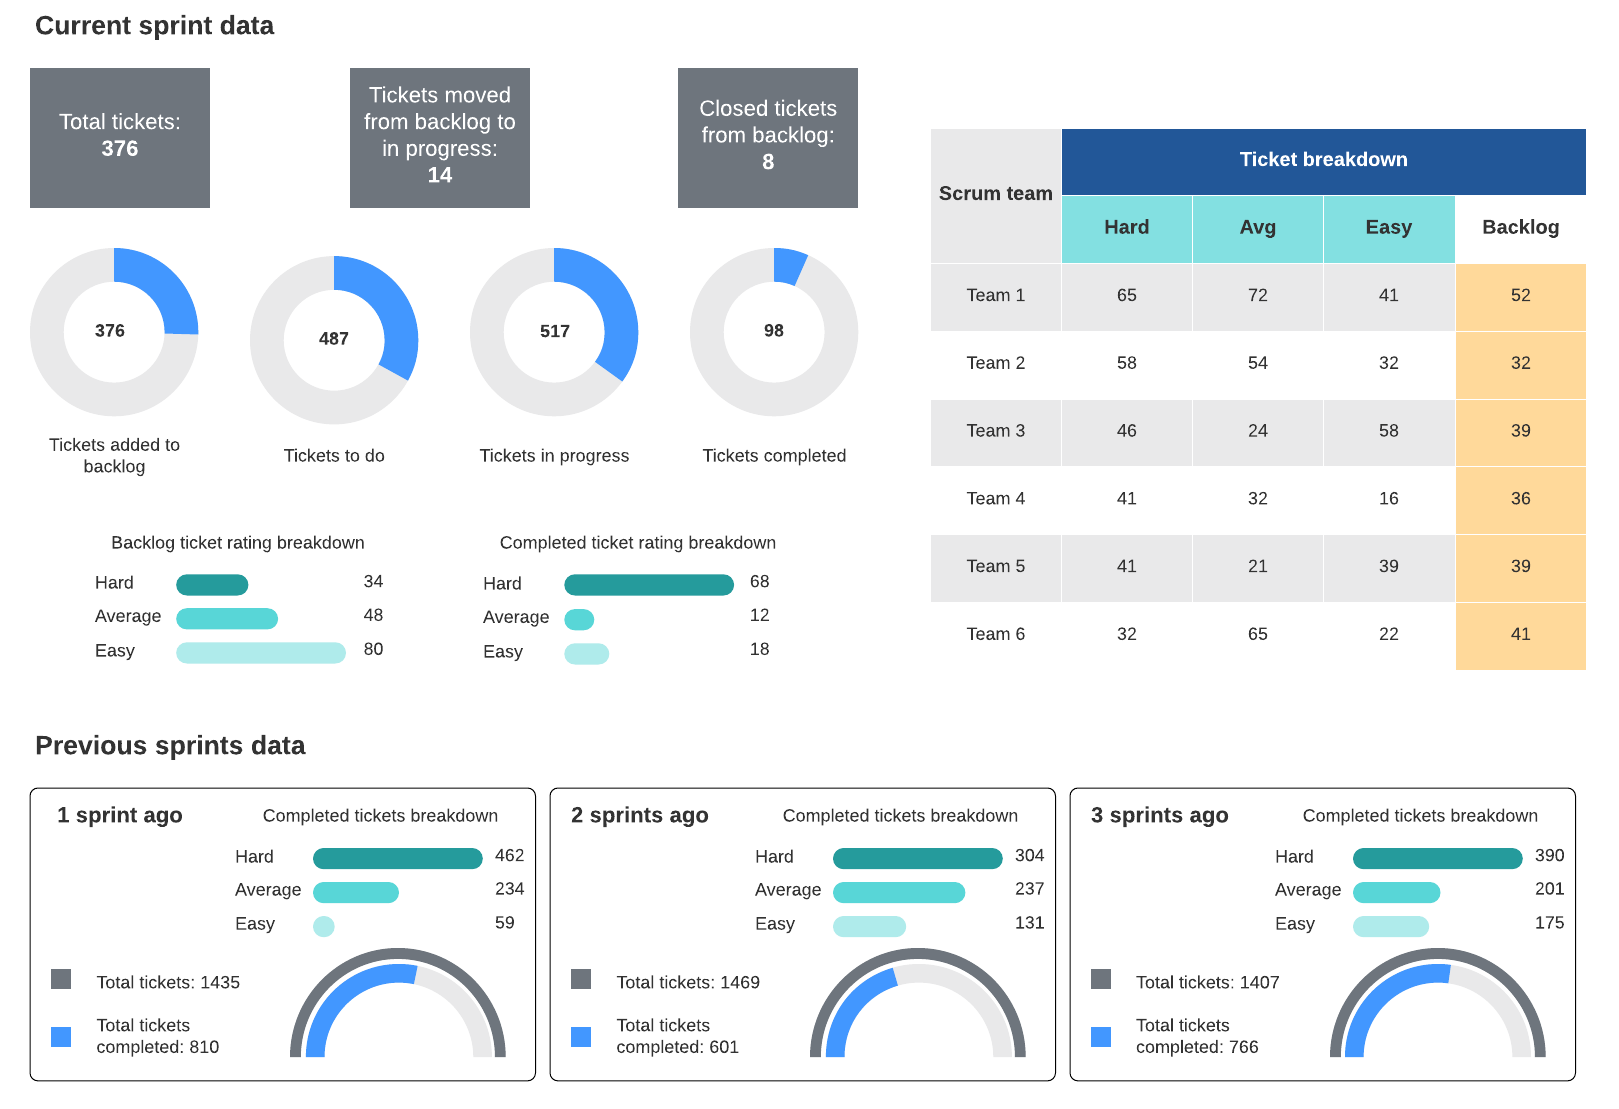Select the Hard column header in table
The height and width of the screenshot is (1109, 1619).
1126,228
